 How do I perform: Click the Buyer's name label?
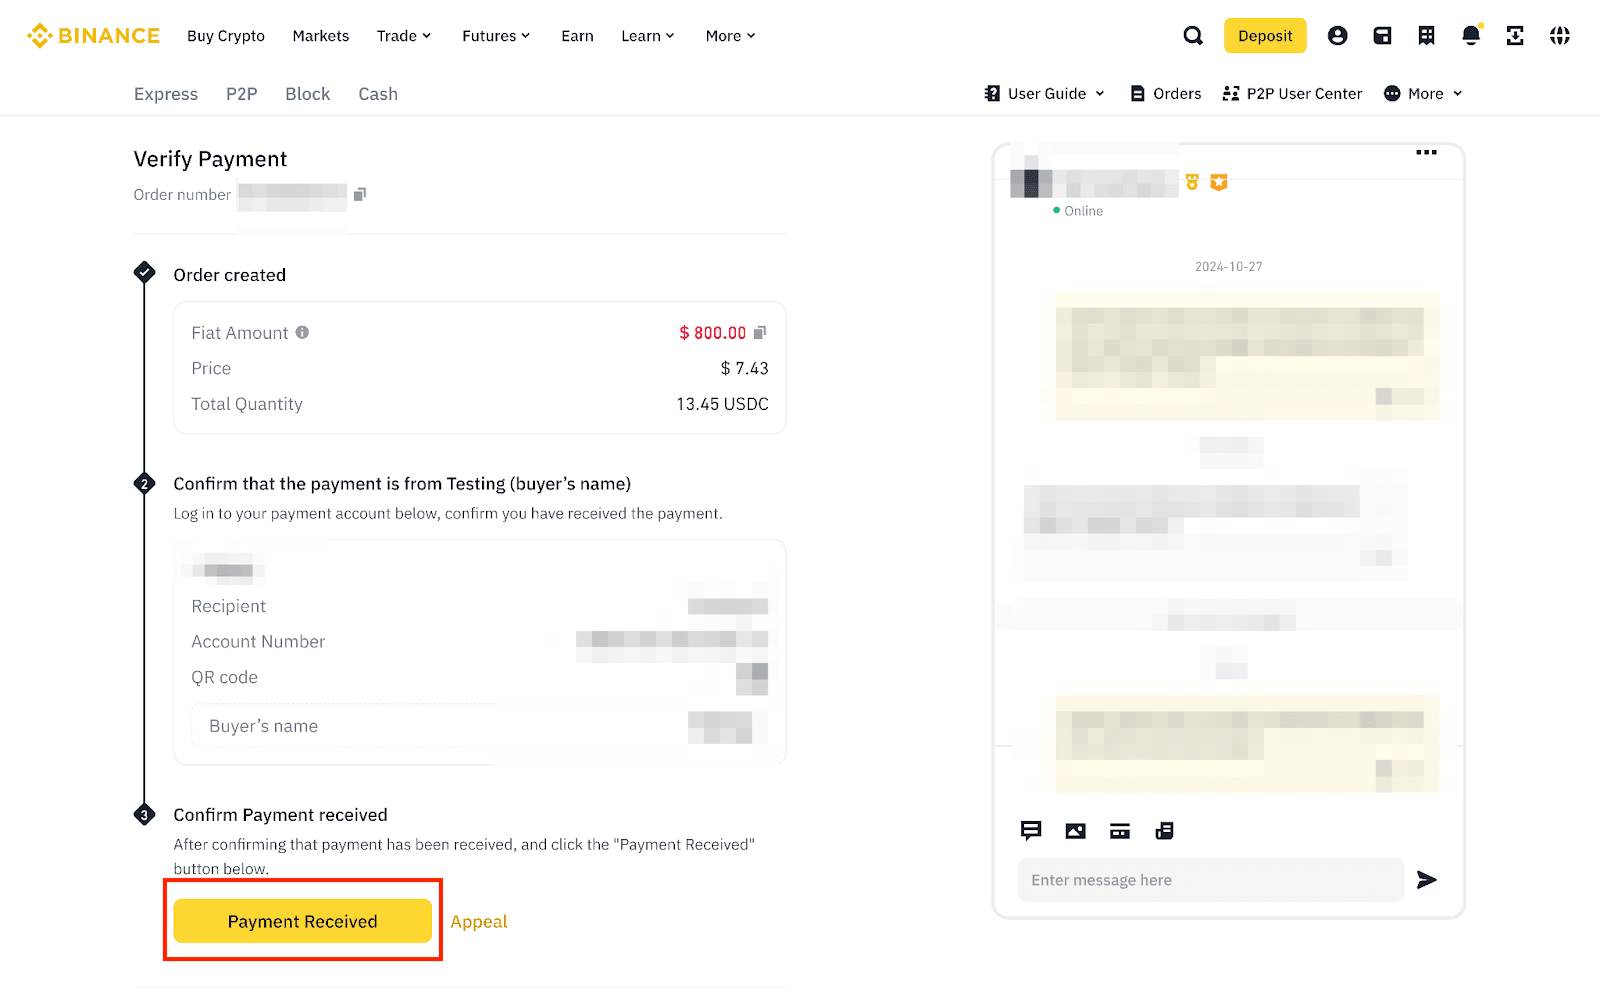(x=264, y=726)
